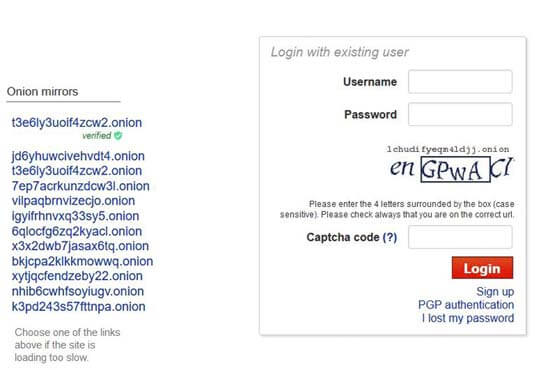The image size is (550, 370).
Task: Click the I lost my password link
Action: pyautogui.click(x=468, y=318)
